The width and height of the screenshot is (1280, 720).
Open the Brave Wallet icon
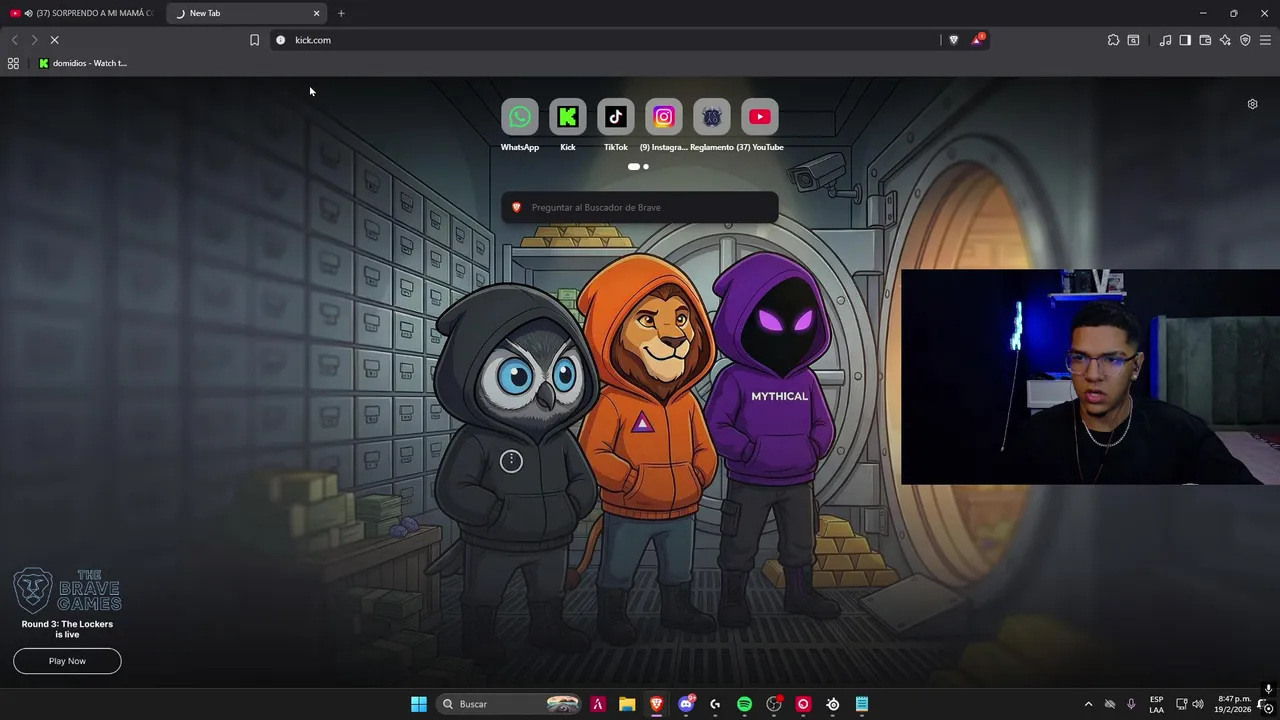[x=1205, y=40]
